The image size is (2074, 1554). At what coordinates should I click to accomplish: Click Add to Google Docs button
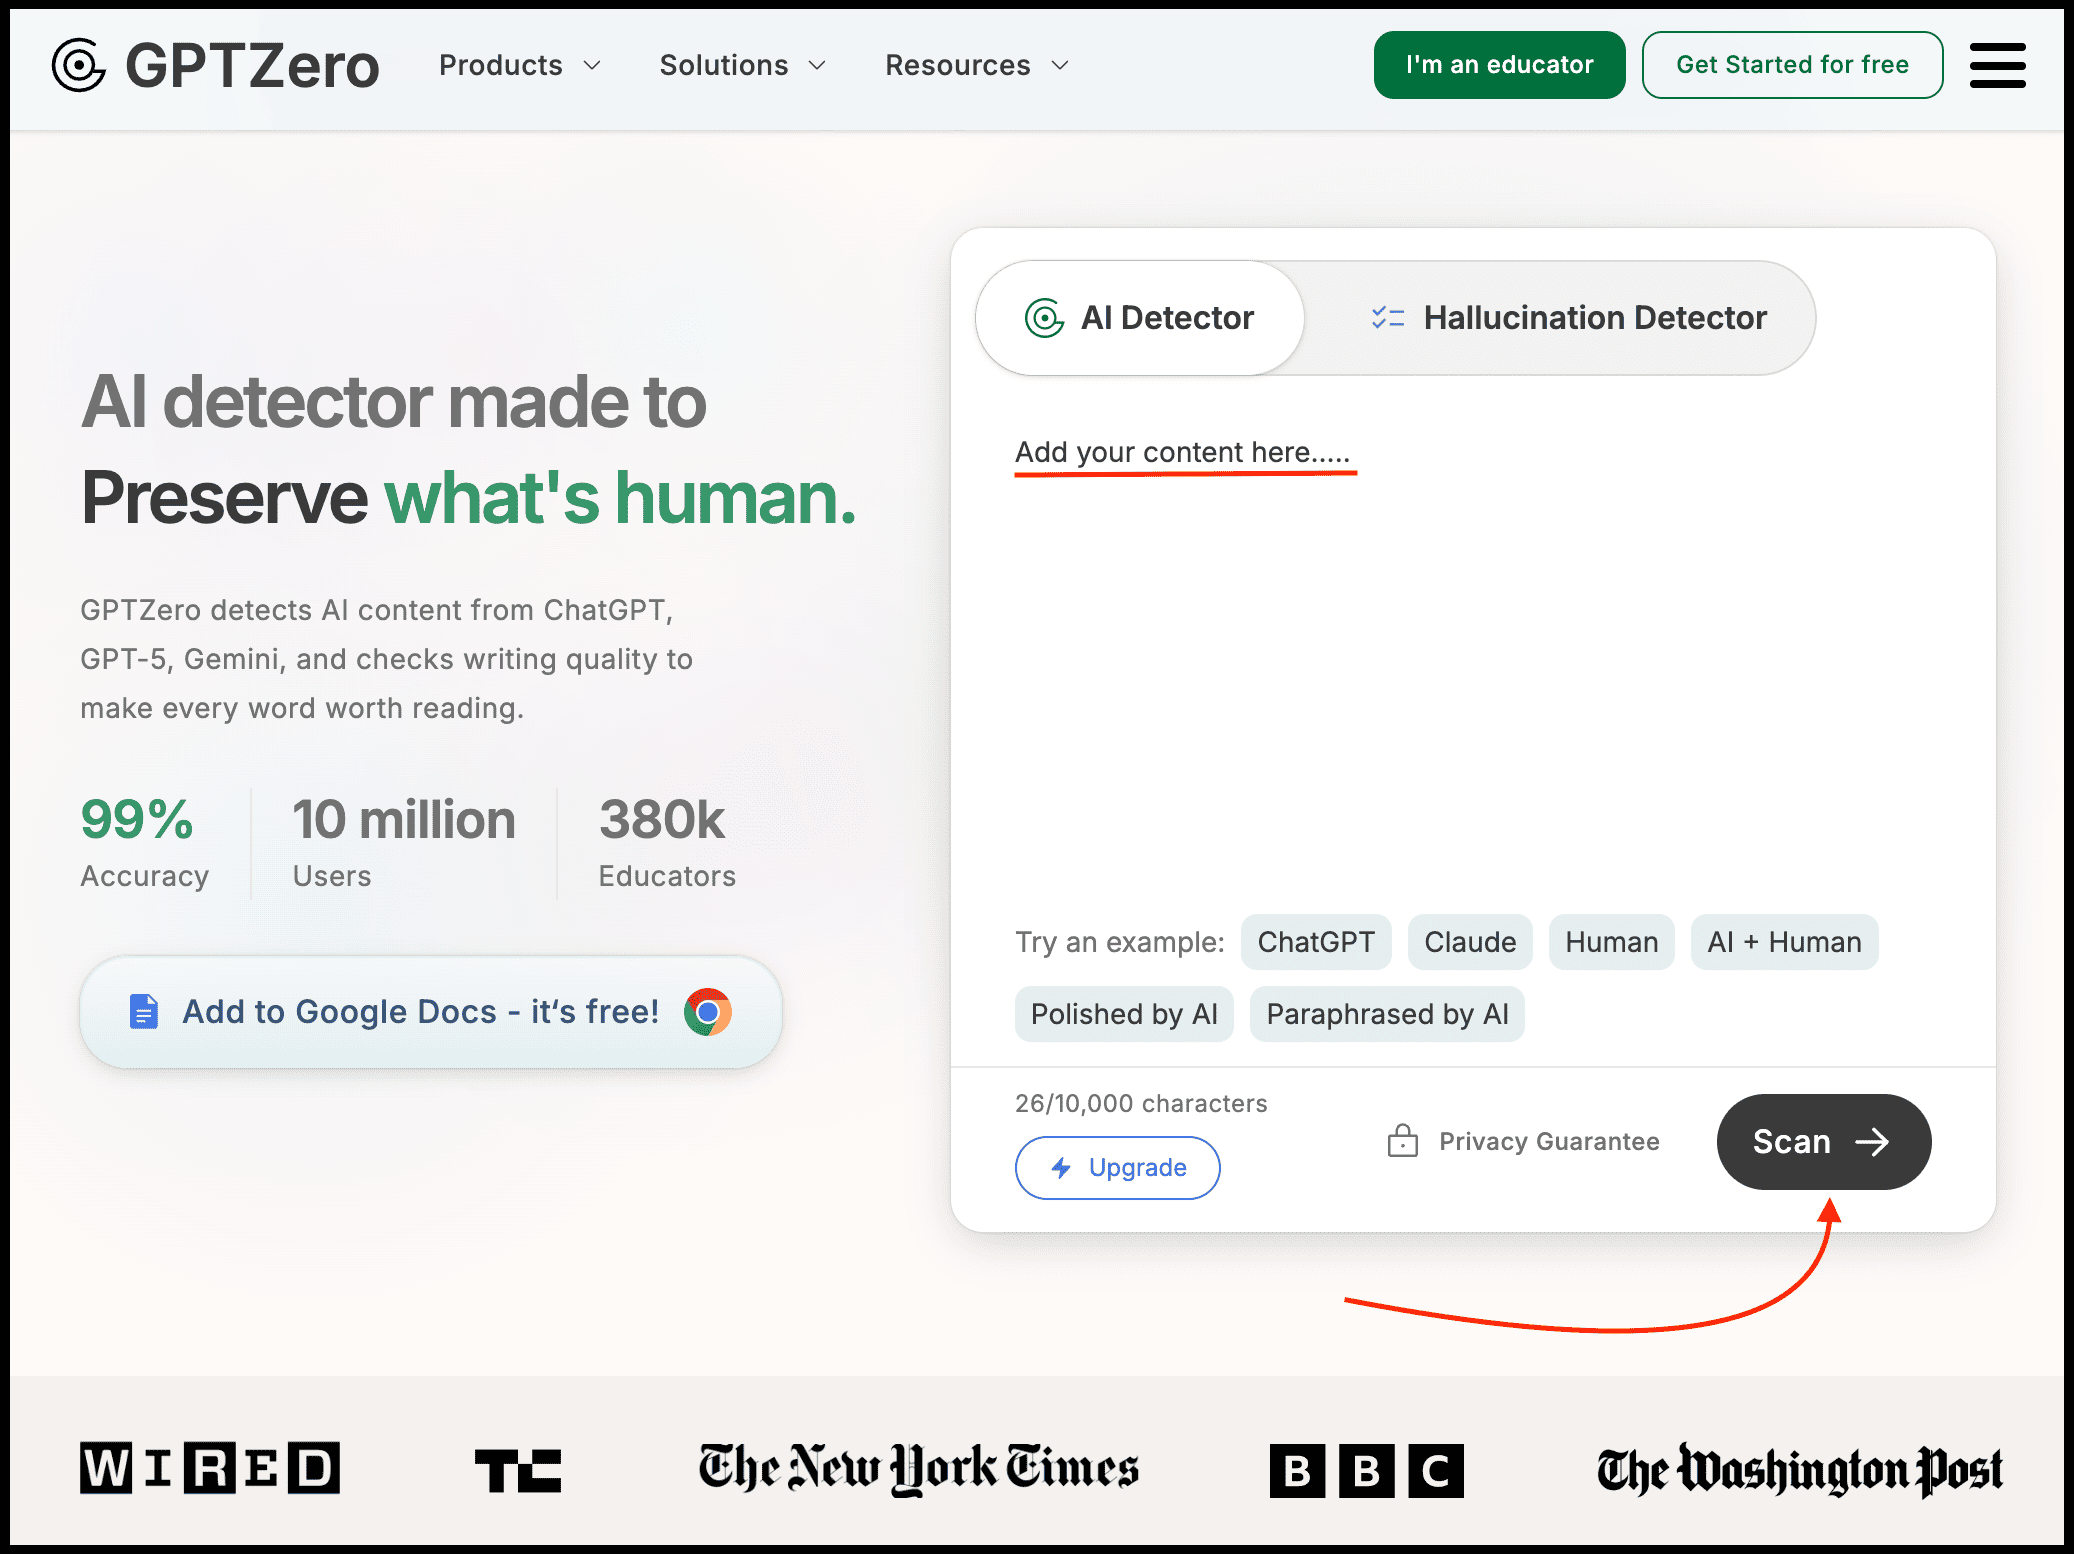tap(431, 1012)
